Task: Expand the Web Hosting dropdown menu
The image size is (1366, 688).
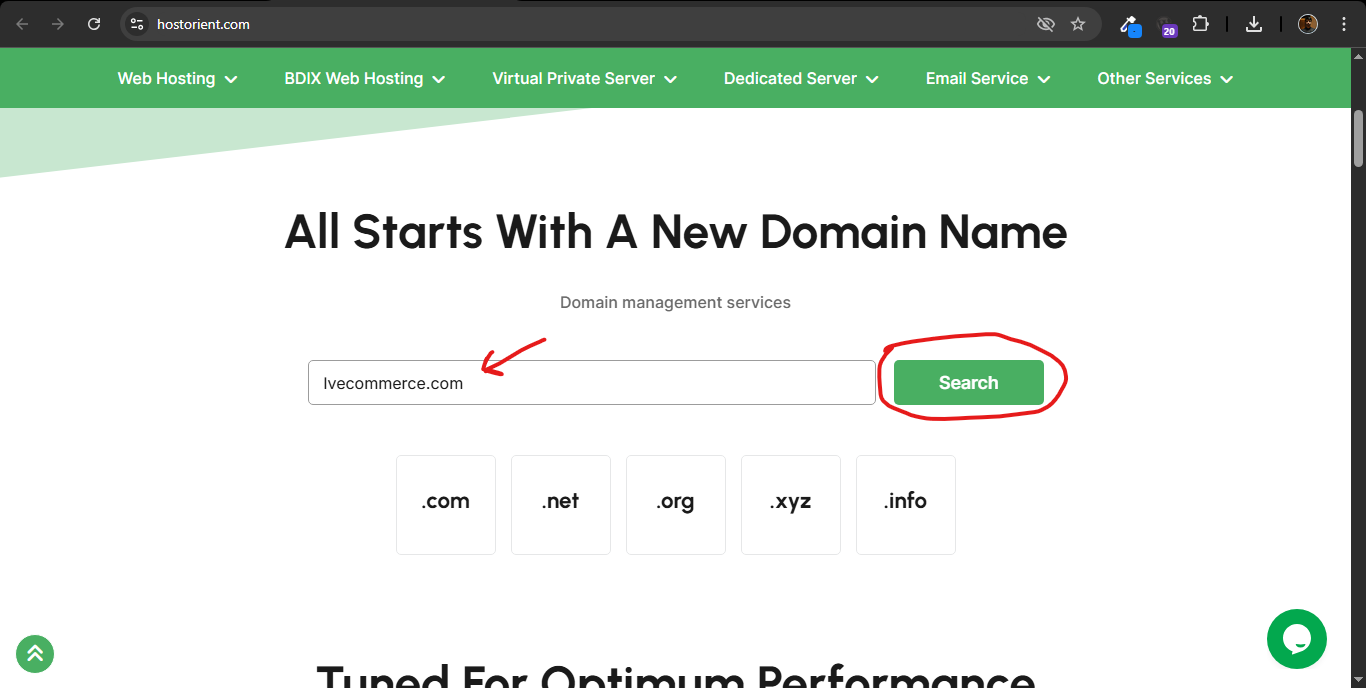Action: pyautogui.click(x=177, y=79)
